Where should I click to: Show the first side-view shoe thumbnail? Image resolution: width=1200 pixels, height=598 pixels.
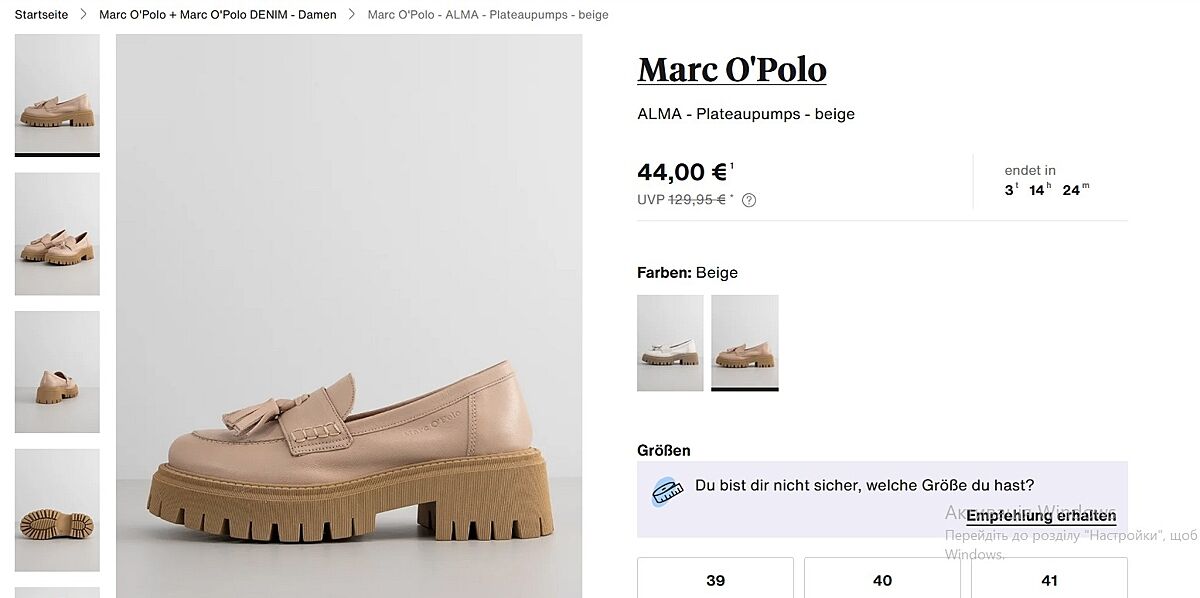point(57,95)
